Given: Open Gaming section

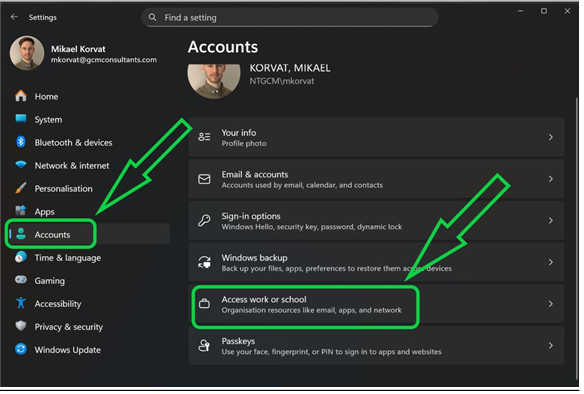Looking at the screenshot, I should [50, 281].
